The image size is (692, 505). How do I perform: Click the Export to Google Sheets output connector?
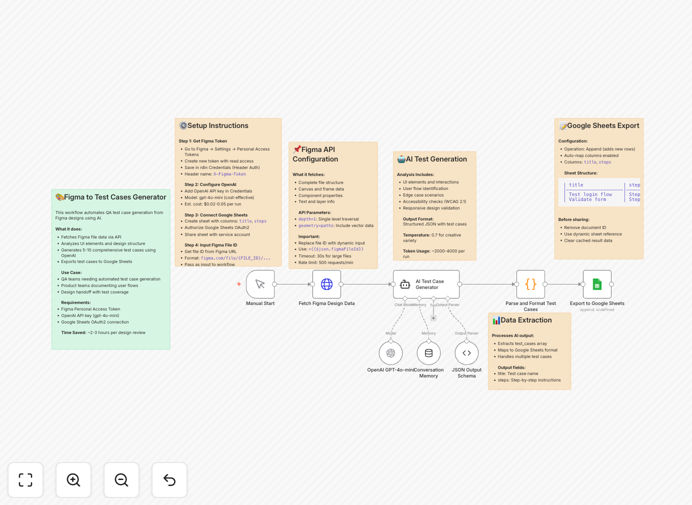pos(612,284)
